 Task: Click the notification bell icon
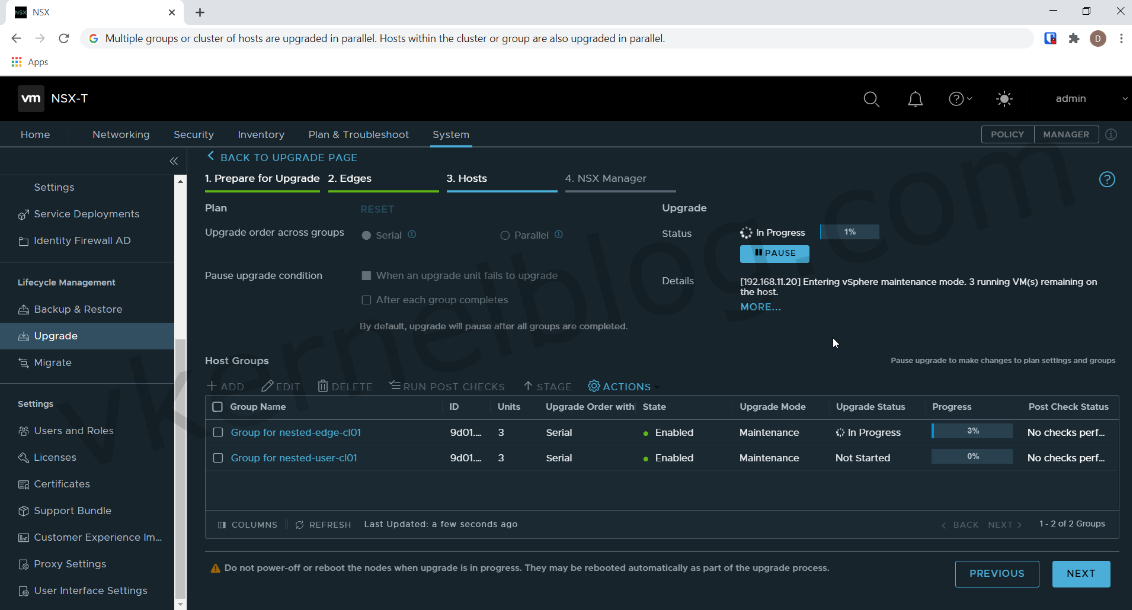tap(915, 98)
